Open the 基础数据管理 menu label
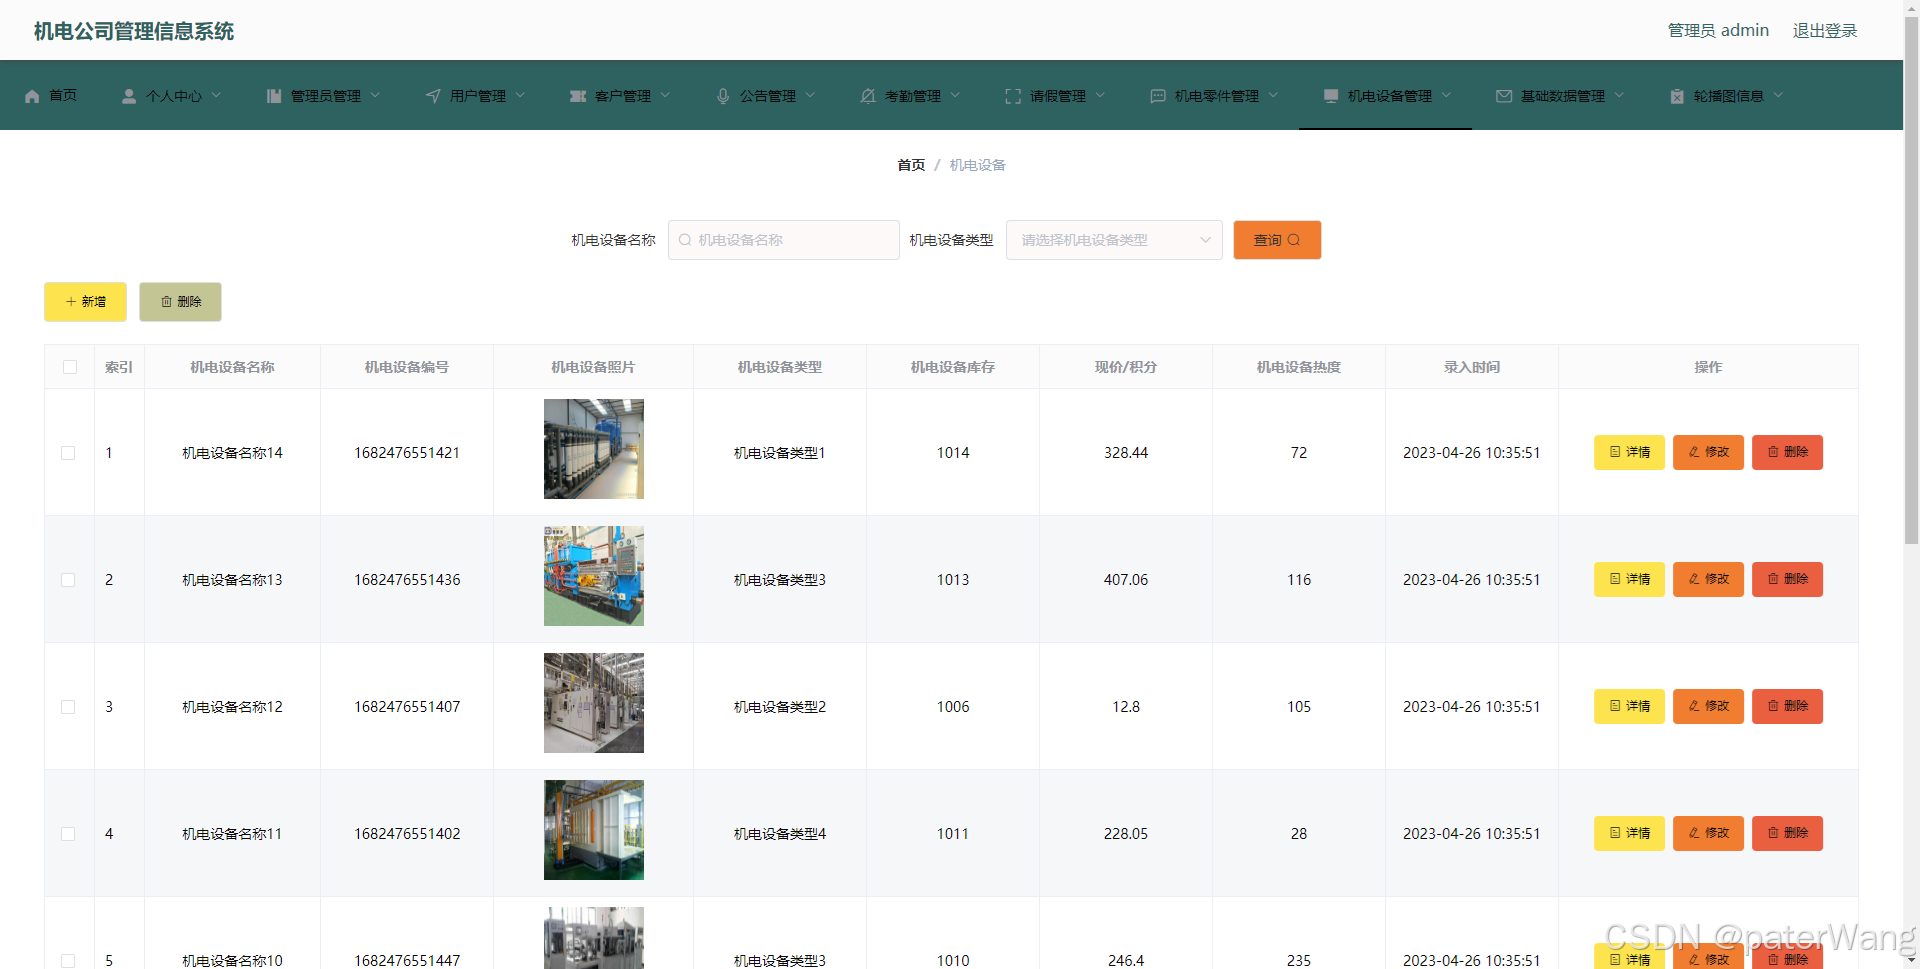This screenshot has width=1920, height=969. pyautogui.click(x=1563, y=96)
